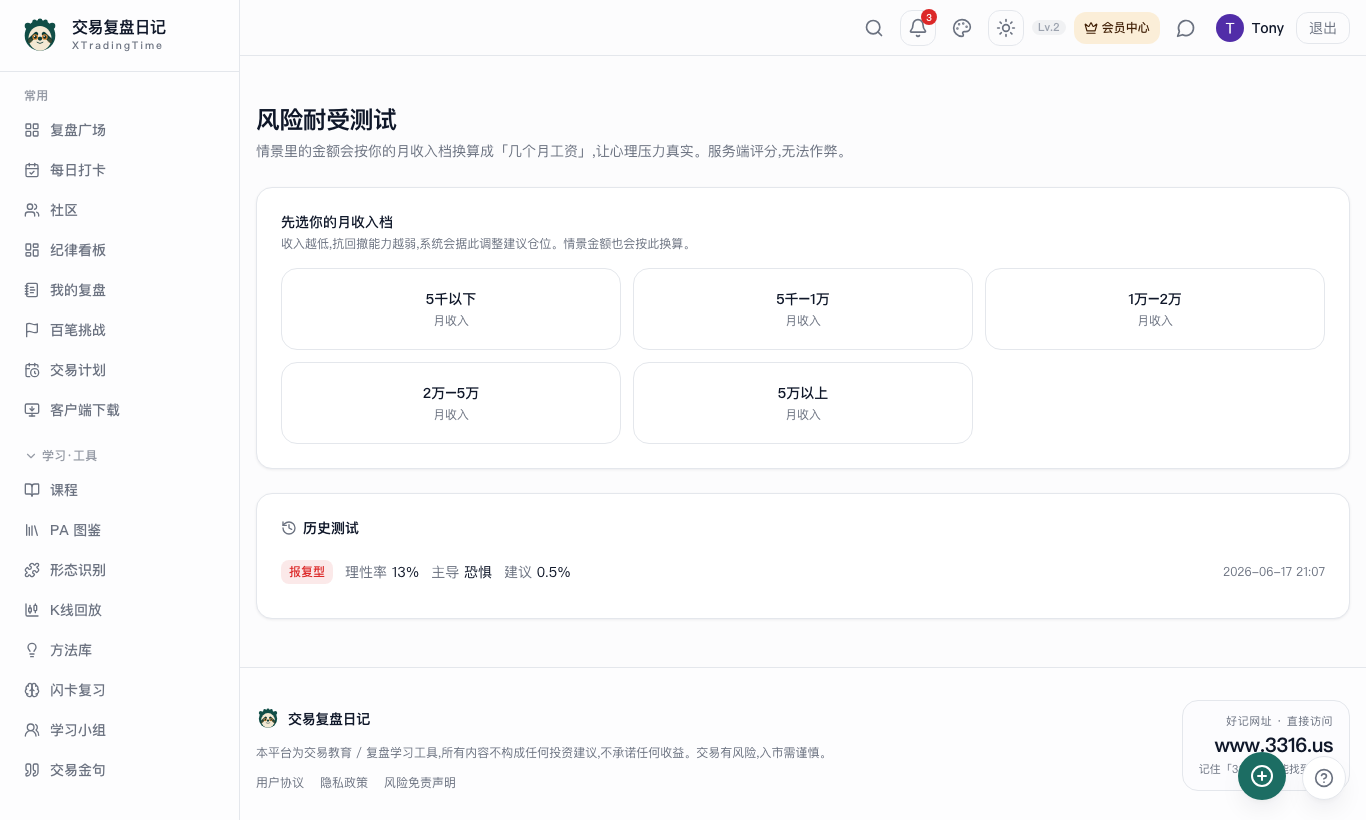Open 我的复盘 in the sidebar
The width and height of the screenshot is (1366, 820).
(119, 290)
